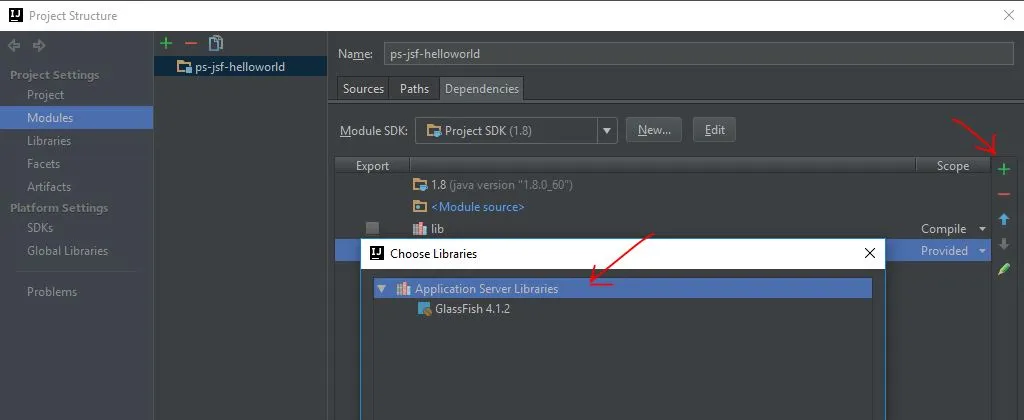Move the dependency down with gray arrow

1004,244
